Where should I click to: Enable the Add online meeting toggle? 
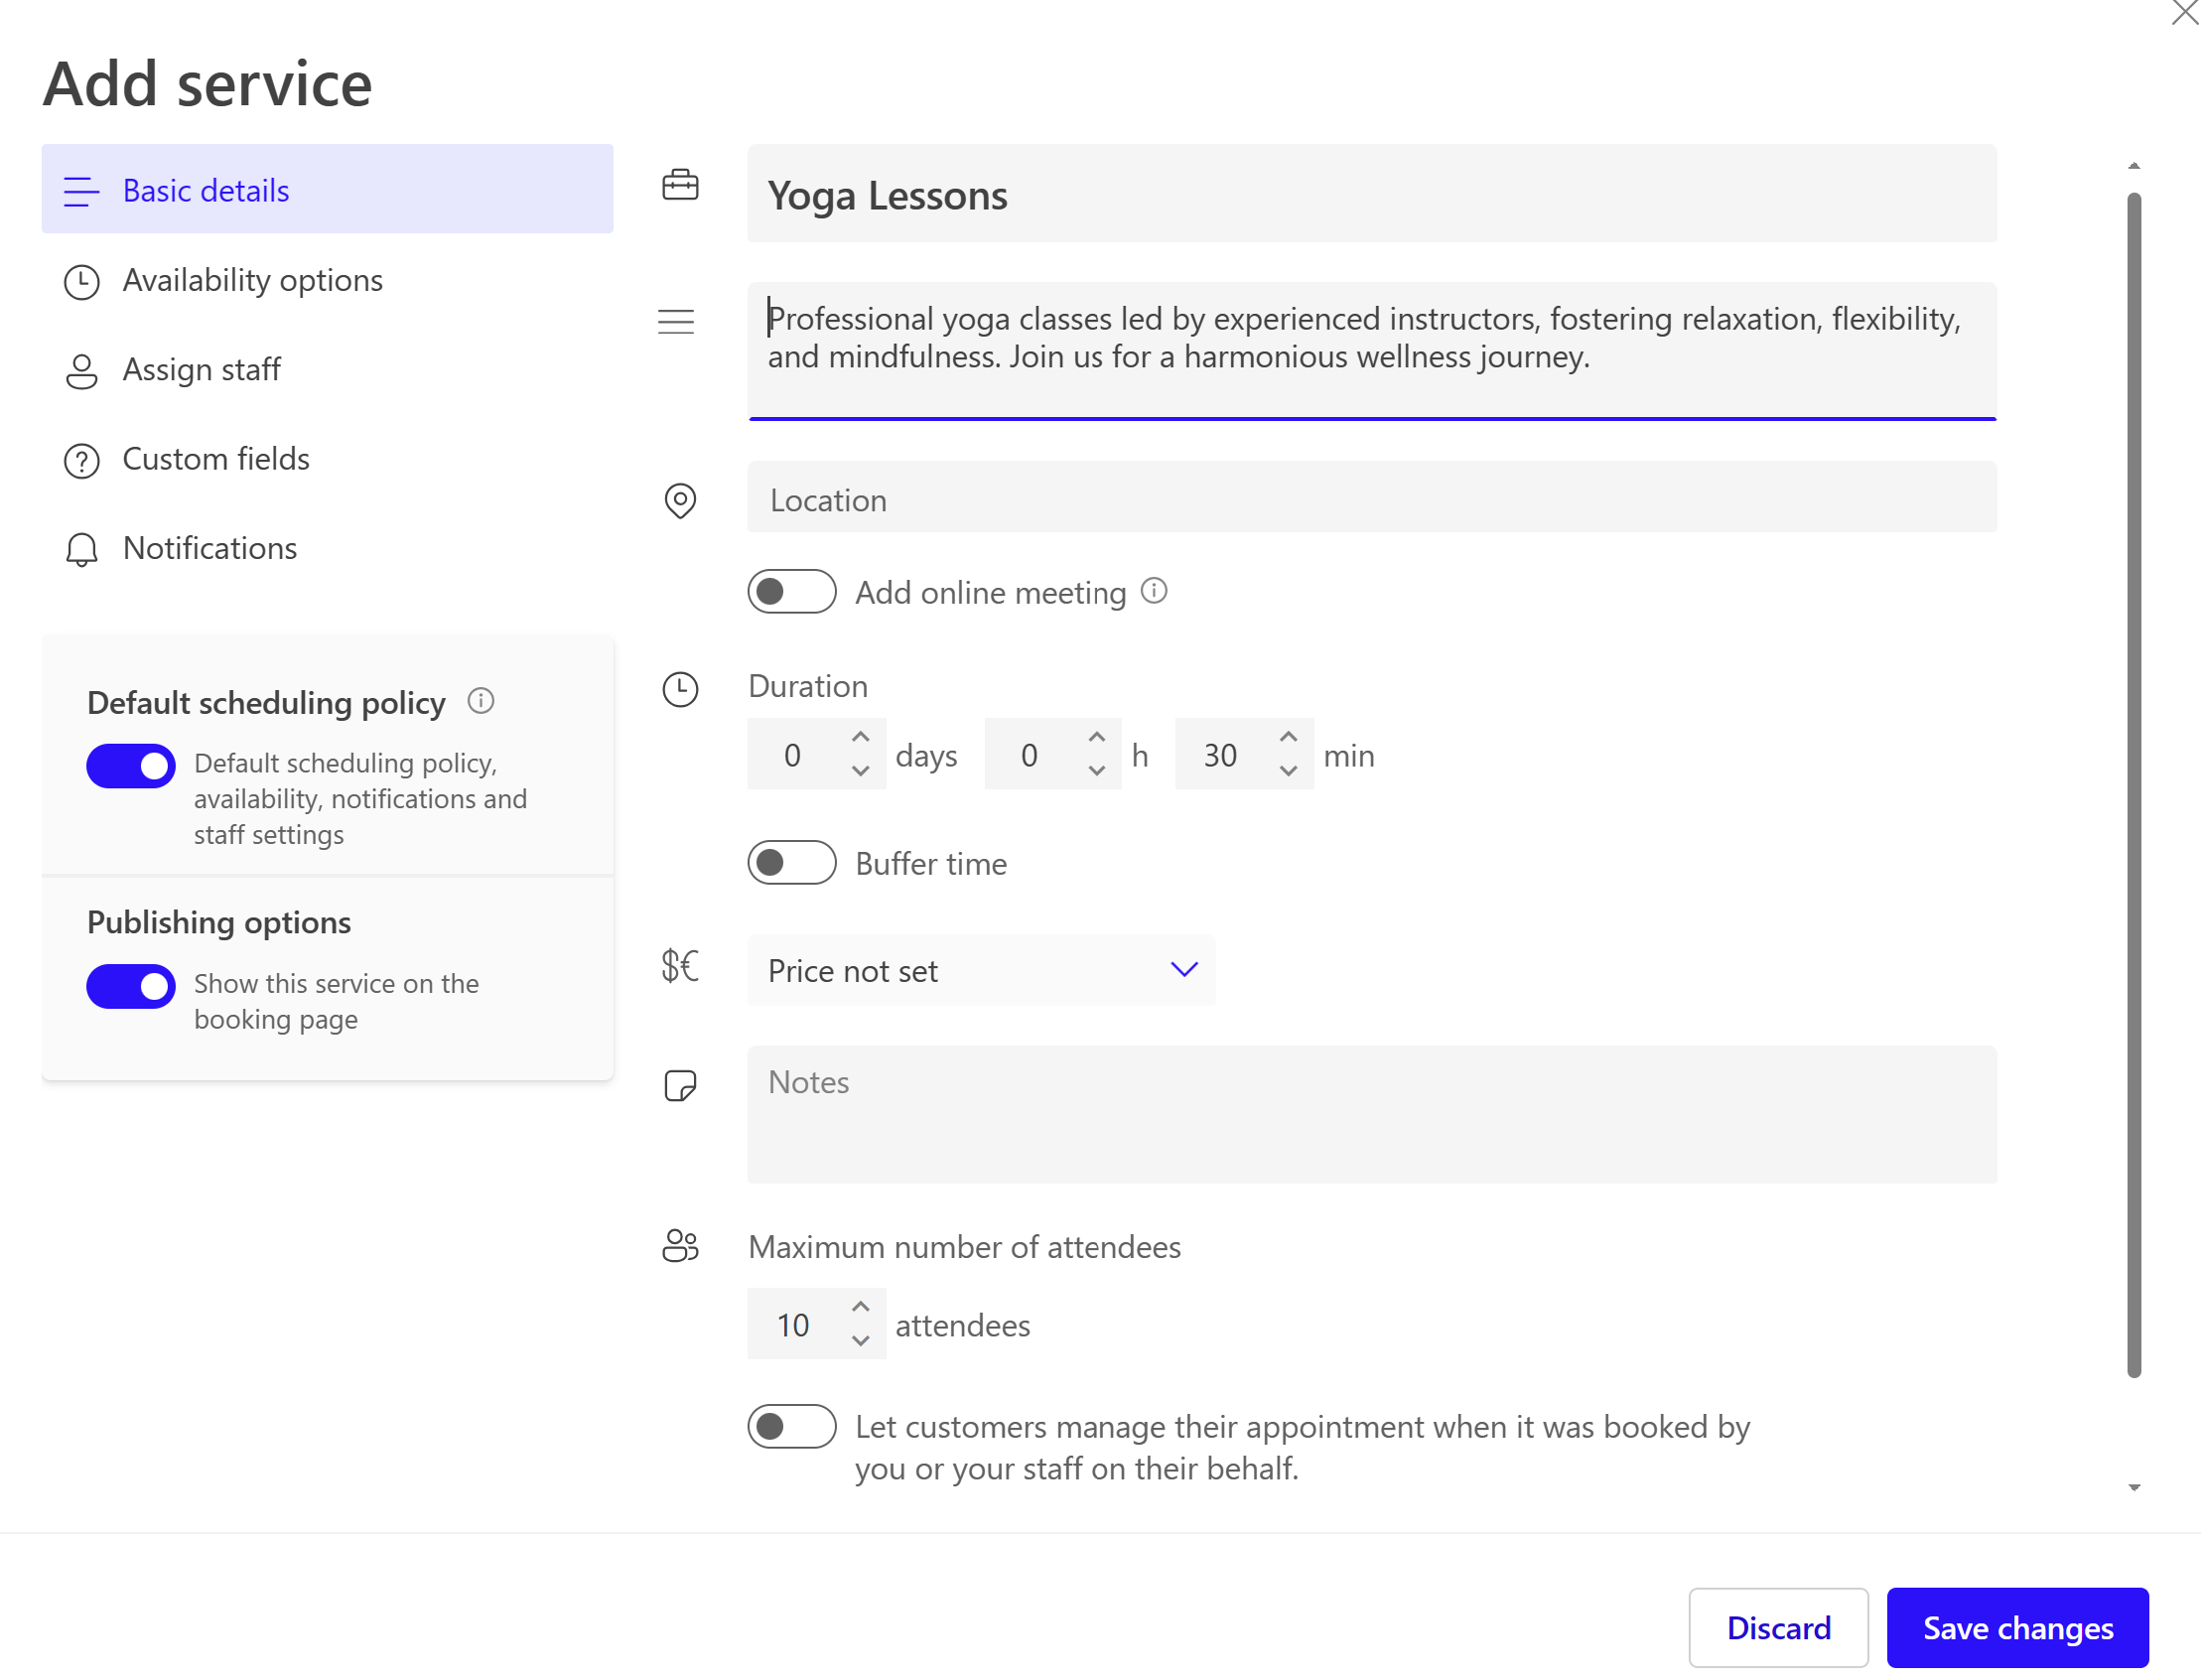click(x=791, y=592)
